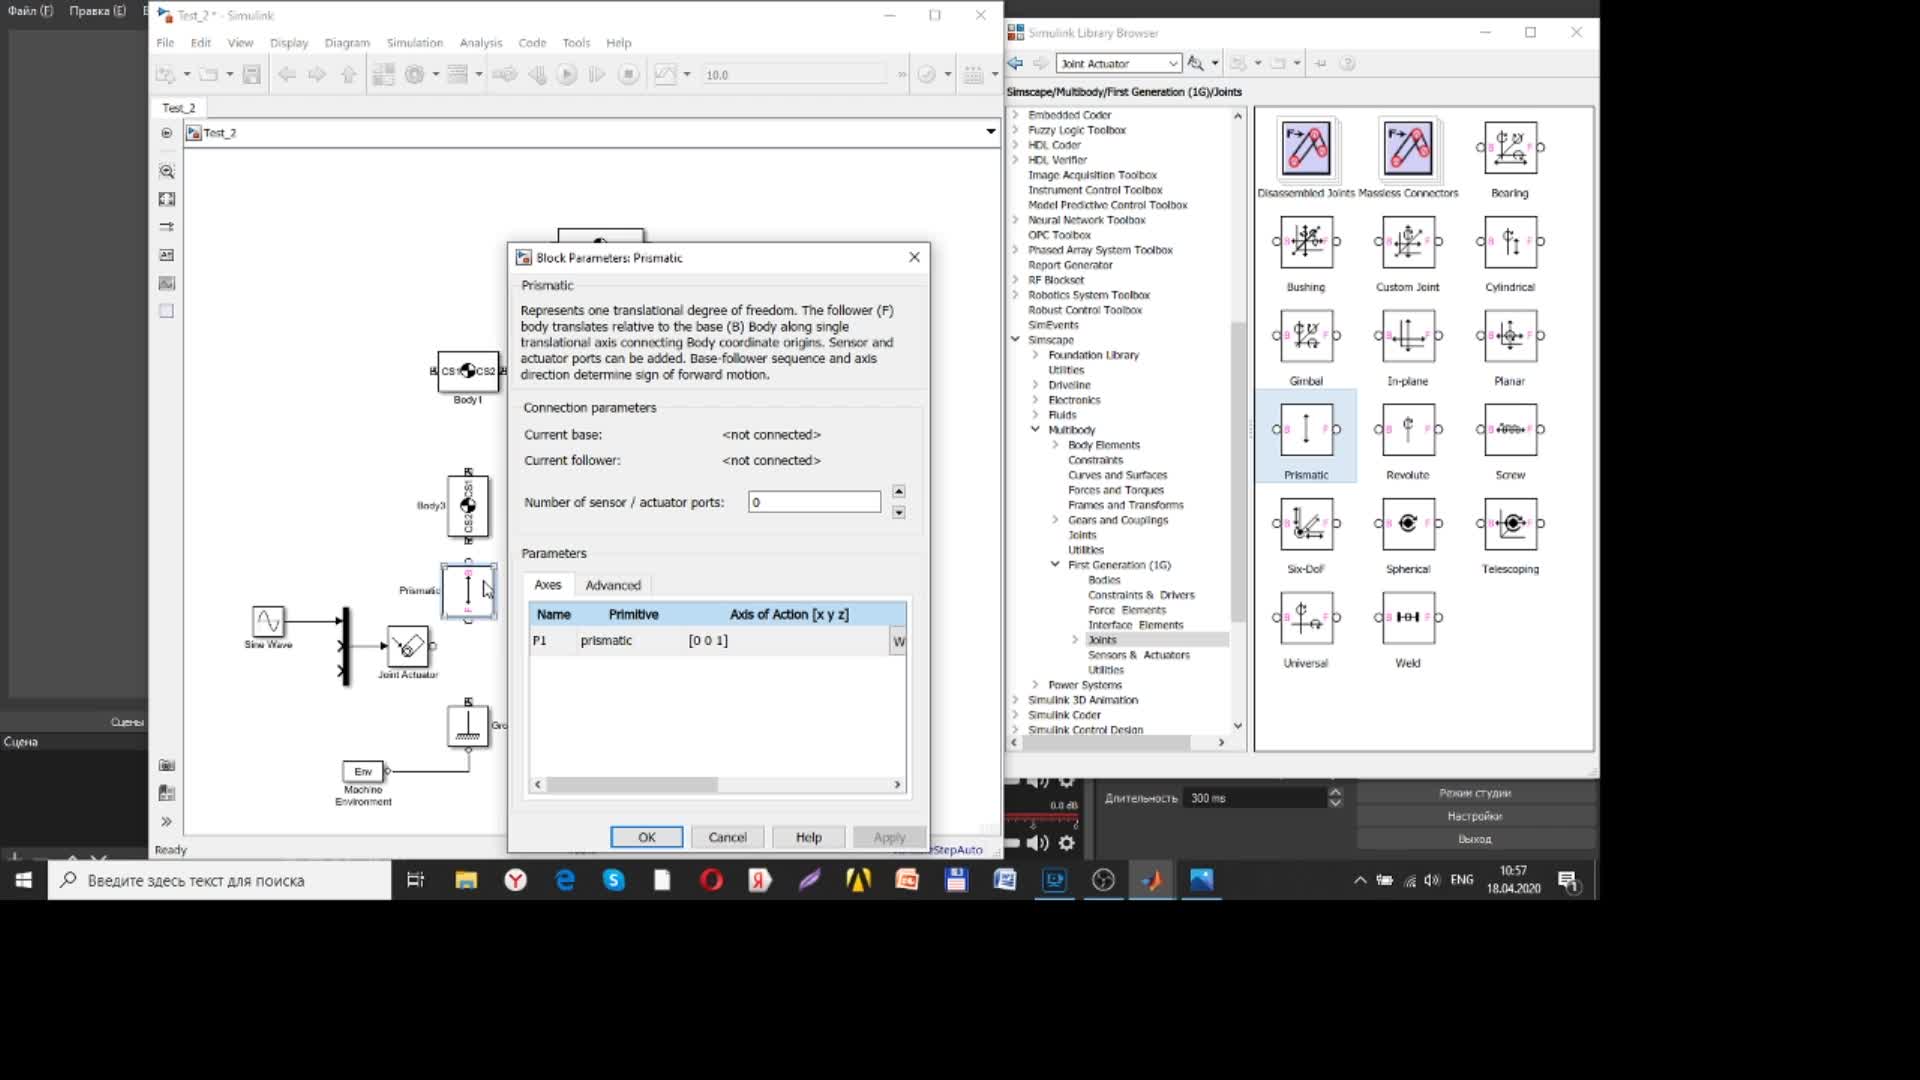
Task: Select the In-plane joint block
Action: tap(1408, 336)
